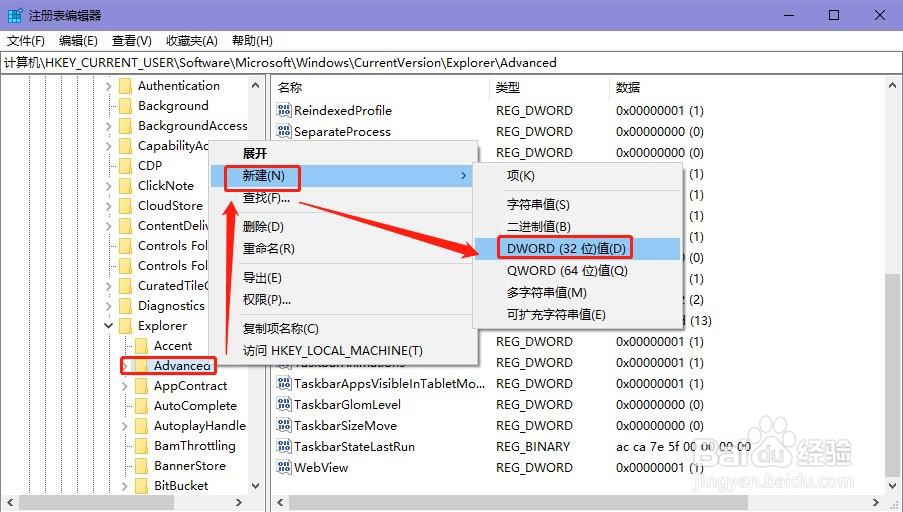Select 项(K) in the new submenu
This screenshot has height=512, width=903.
click(578, 176)
